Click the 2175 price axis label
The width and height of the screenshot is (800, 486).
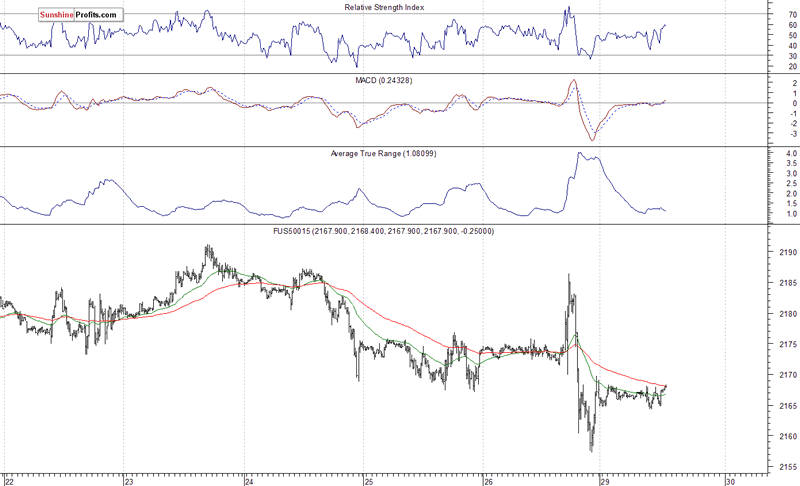(x=788, y=345)
